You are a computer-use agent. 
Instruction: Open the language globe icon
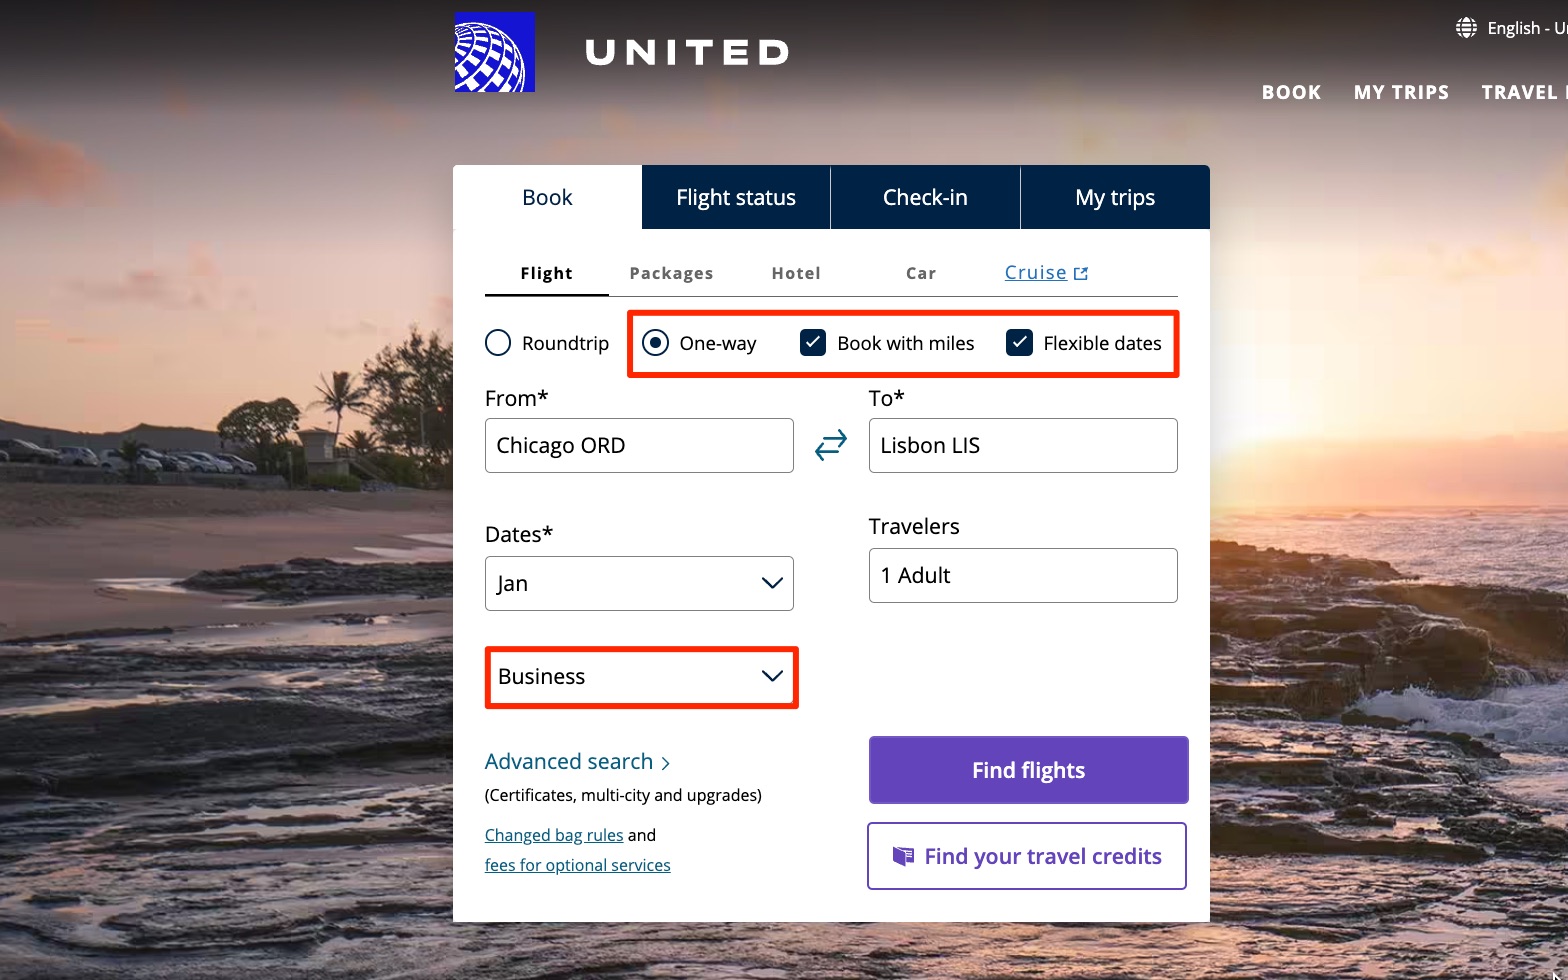click(x=1465, y=27)
